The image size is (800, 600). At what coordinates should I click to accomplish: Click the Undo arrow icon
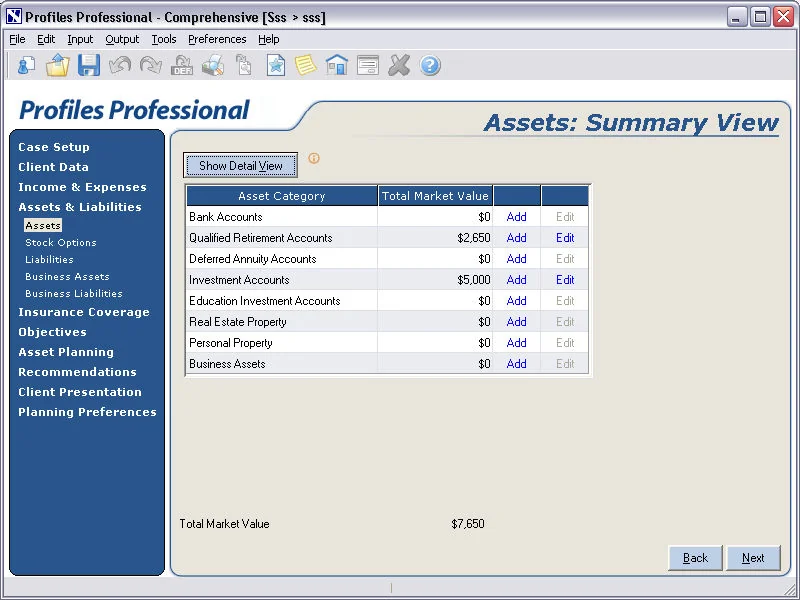[x=120, y=65]
